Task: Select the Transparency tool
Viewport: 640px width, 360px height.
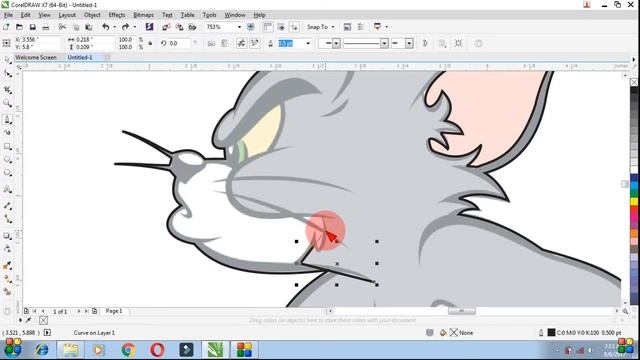Action: (x=7, y=249)
